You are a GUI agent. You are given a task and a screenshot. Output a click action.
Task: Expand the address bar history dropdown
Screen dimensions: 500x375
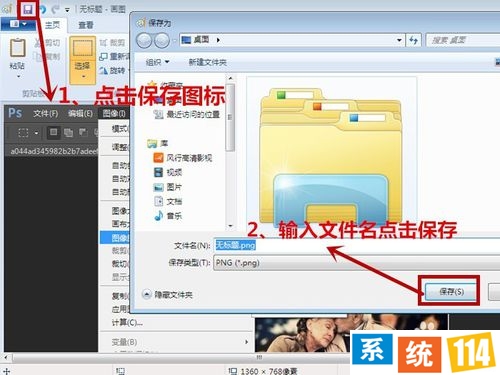pos(399,40)
